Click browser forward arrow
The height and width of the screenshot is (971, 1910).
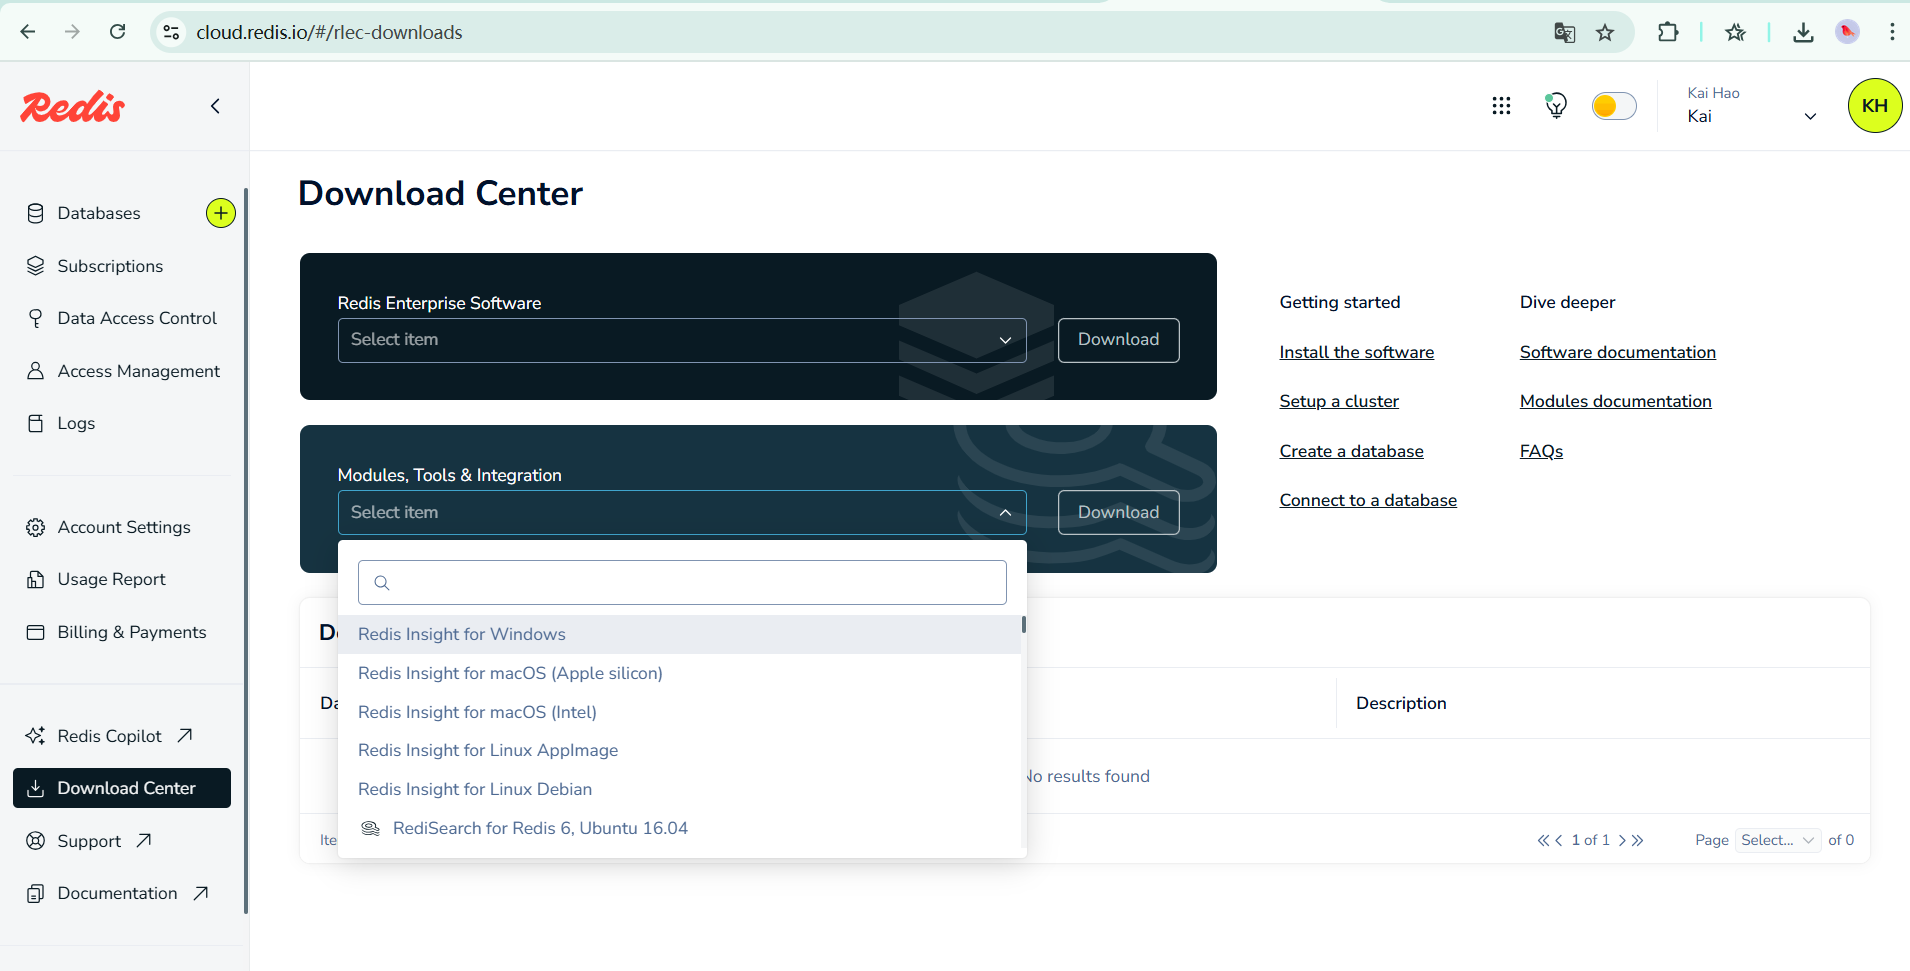pos(72,32)
